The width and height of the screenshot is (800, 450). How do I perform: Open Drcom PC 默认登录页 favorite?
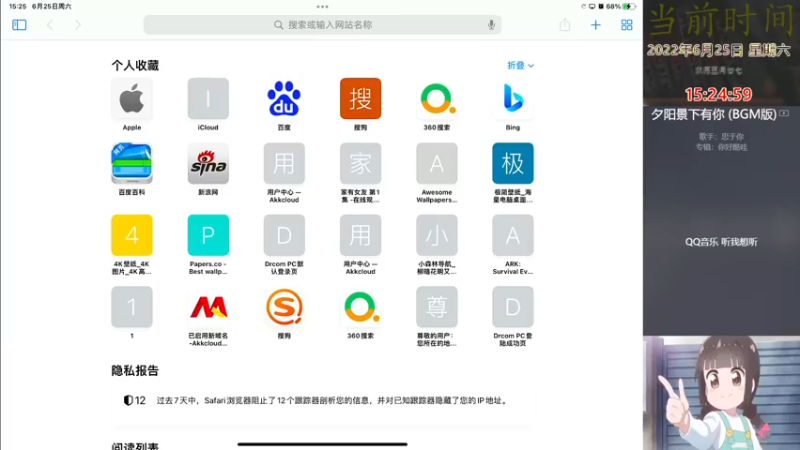(284, 244)
